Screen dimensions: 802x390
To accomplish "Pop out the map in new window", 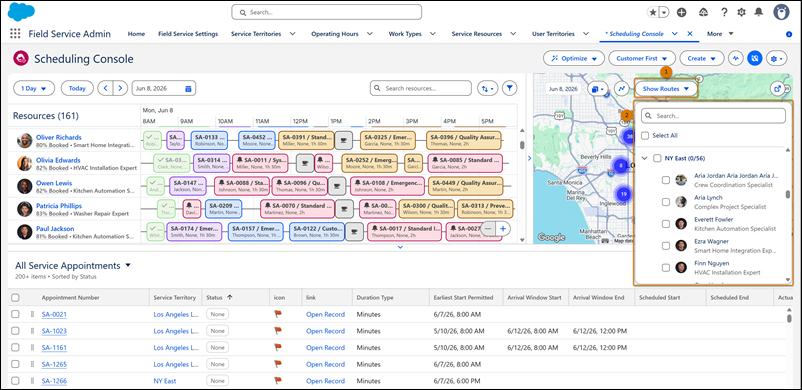I will 777,89.
